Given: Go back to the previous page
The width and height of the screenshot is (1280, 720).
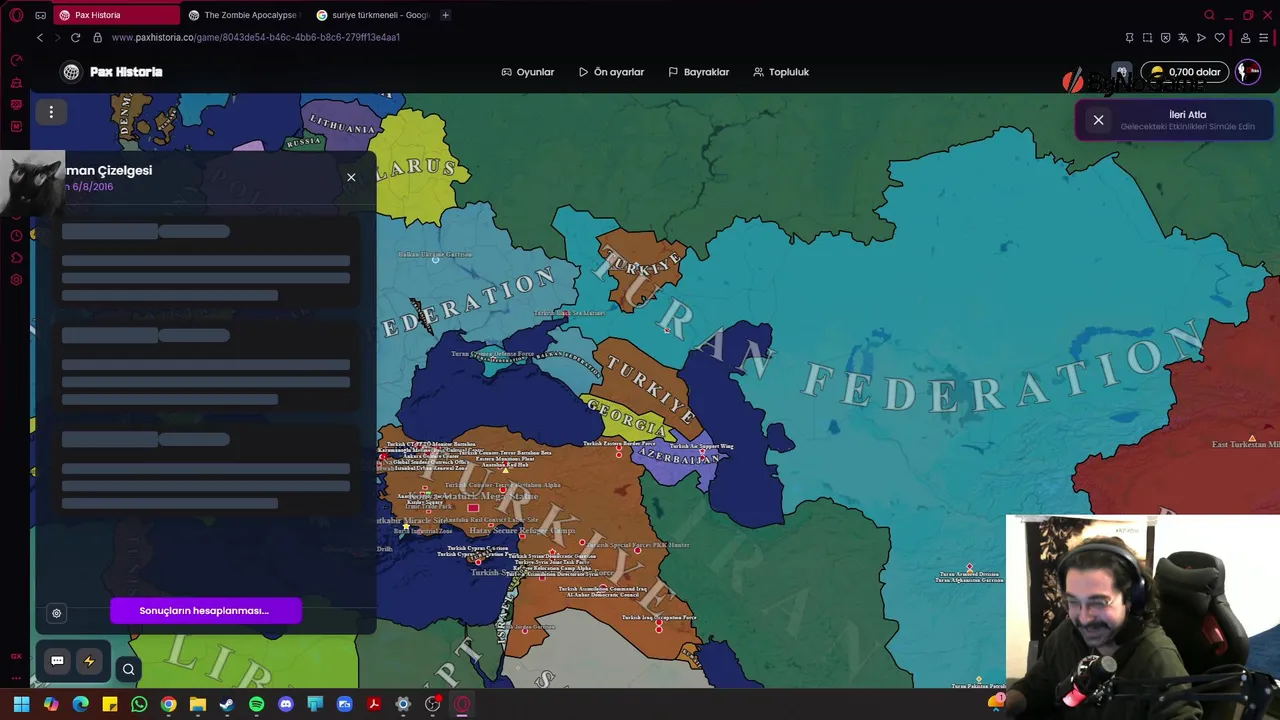Looking at the screenshot, I should pos(40,37).
